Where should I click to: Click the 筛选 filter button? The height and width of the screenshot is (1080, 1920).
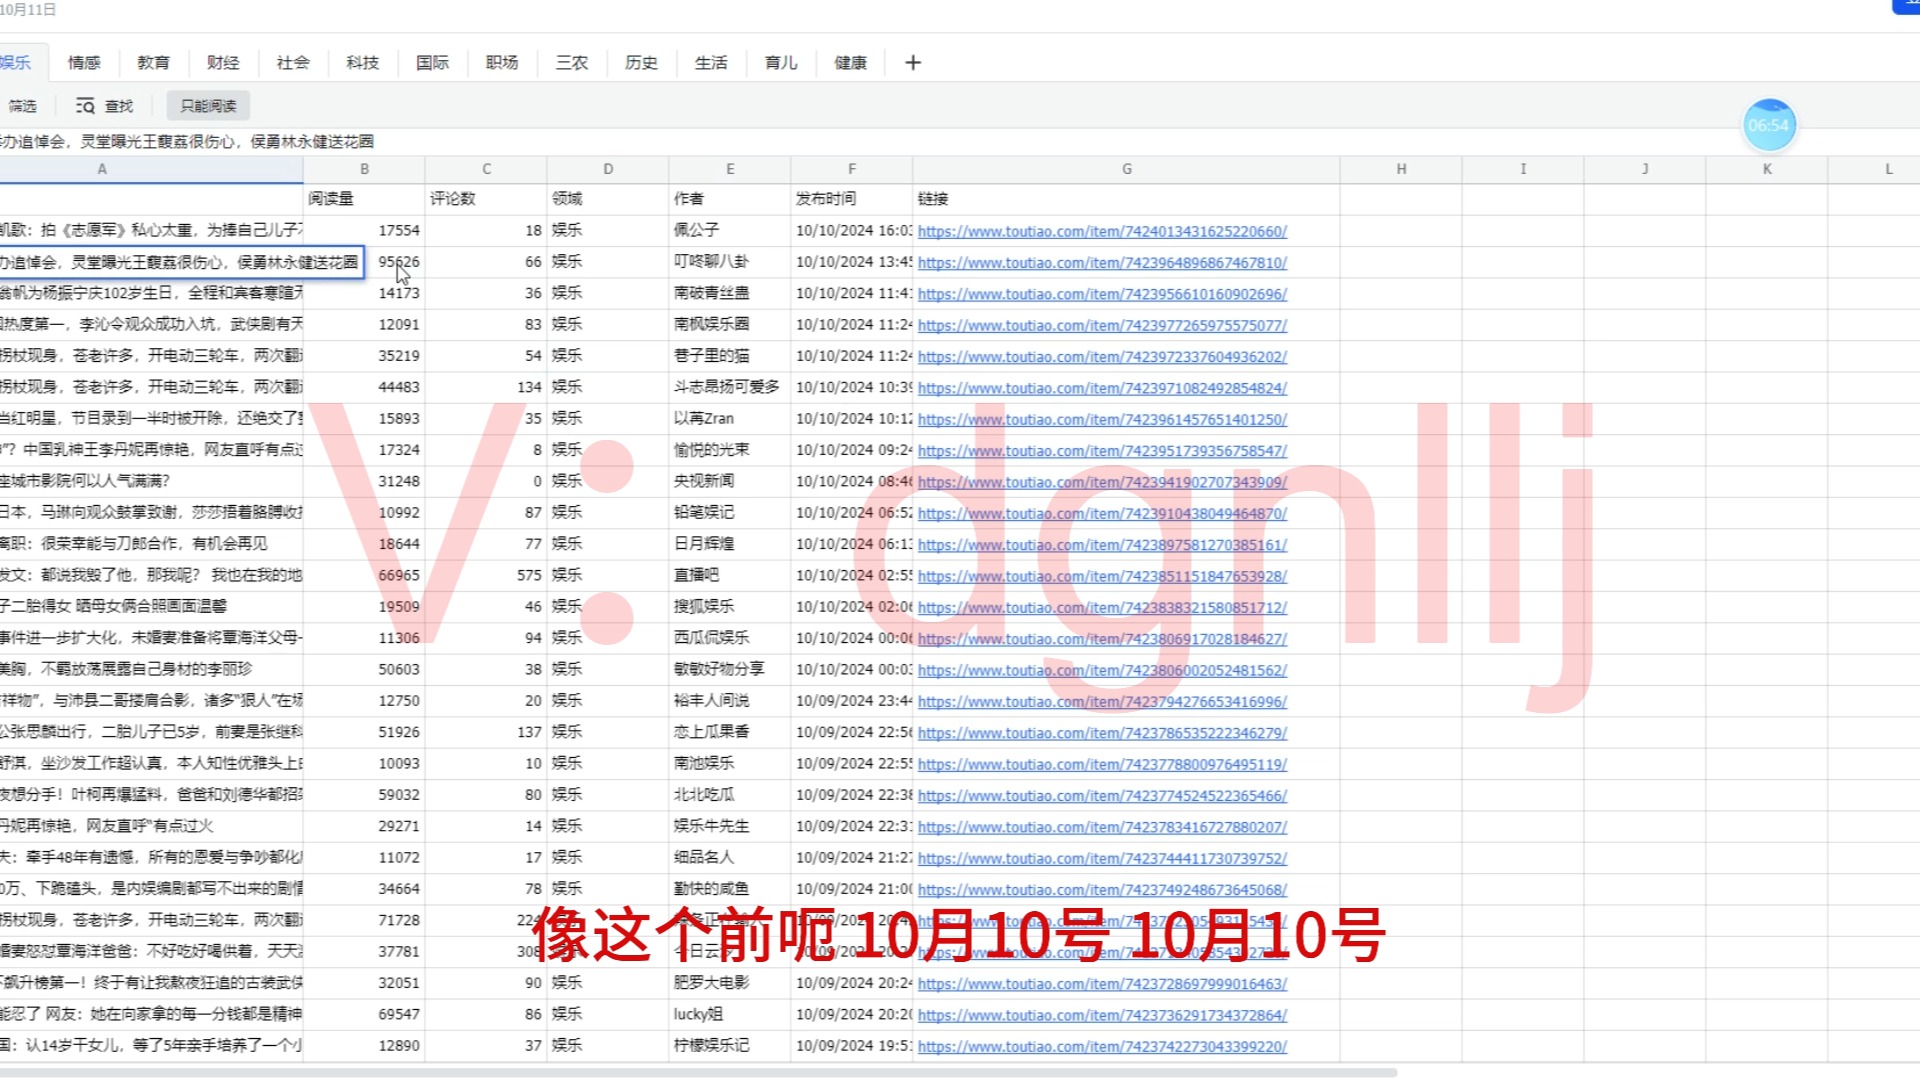point(21,106)
